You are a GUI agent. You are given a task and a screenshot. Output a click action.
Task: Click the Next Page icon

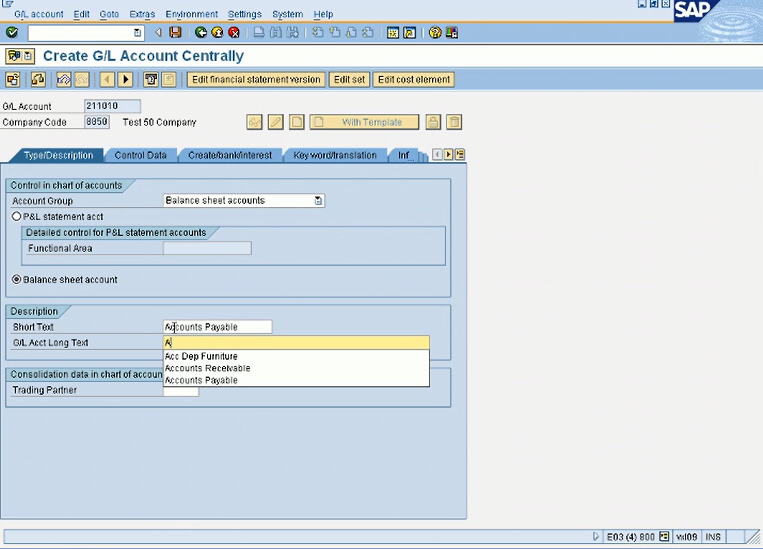(x=351, y=33)
